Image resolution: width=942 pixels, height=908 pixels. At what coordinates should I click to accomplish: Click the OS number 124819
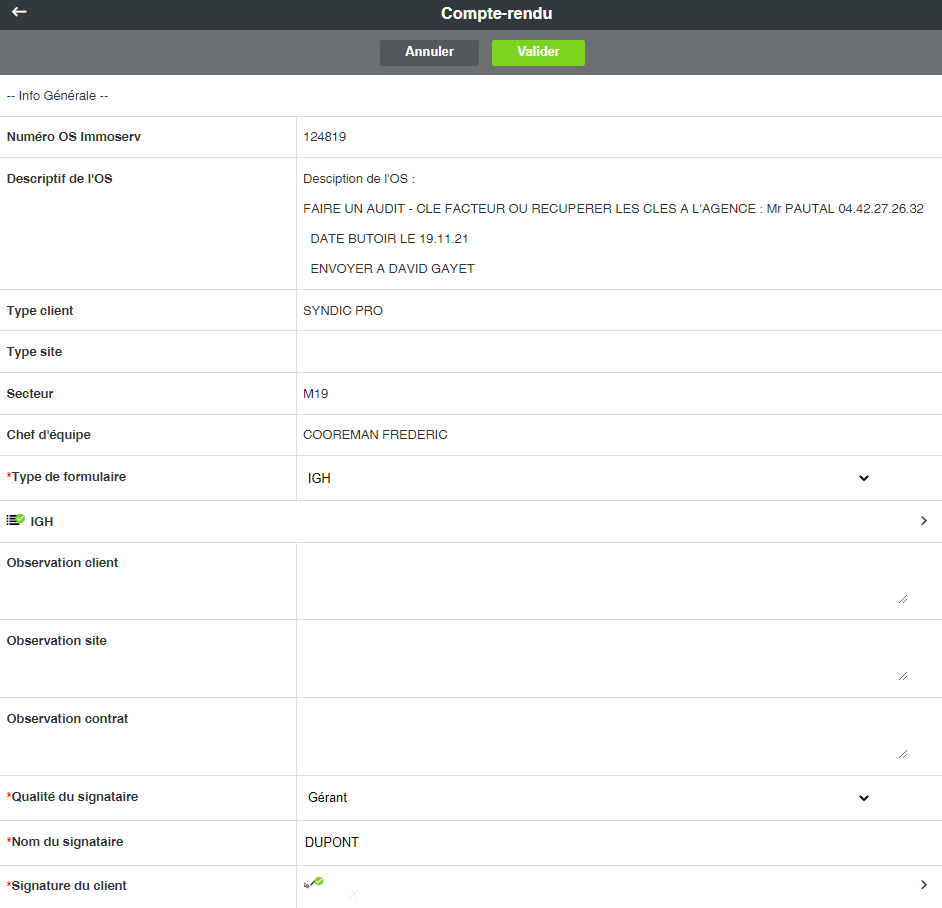[x=325, y=137]
